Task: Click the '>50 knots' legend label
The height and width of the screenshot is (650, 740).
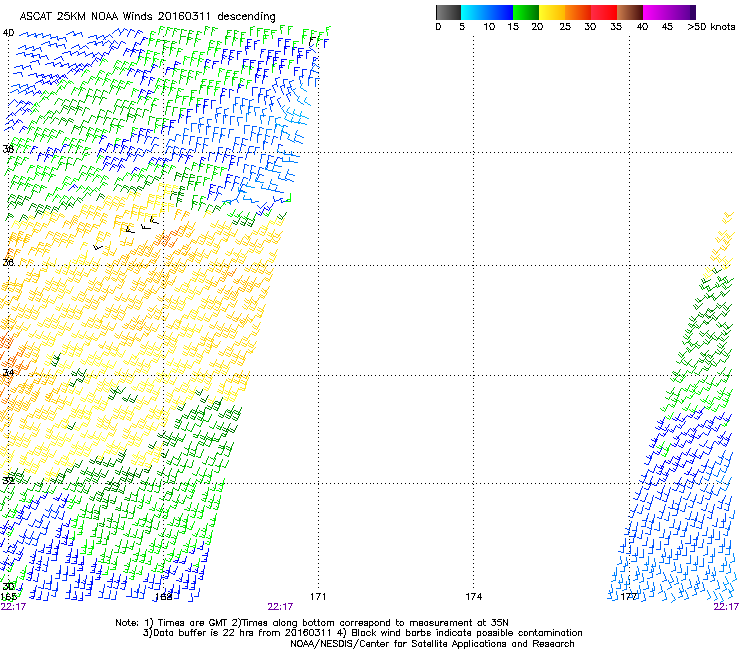Action: pos(711,27)
